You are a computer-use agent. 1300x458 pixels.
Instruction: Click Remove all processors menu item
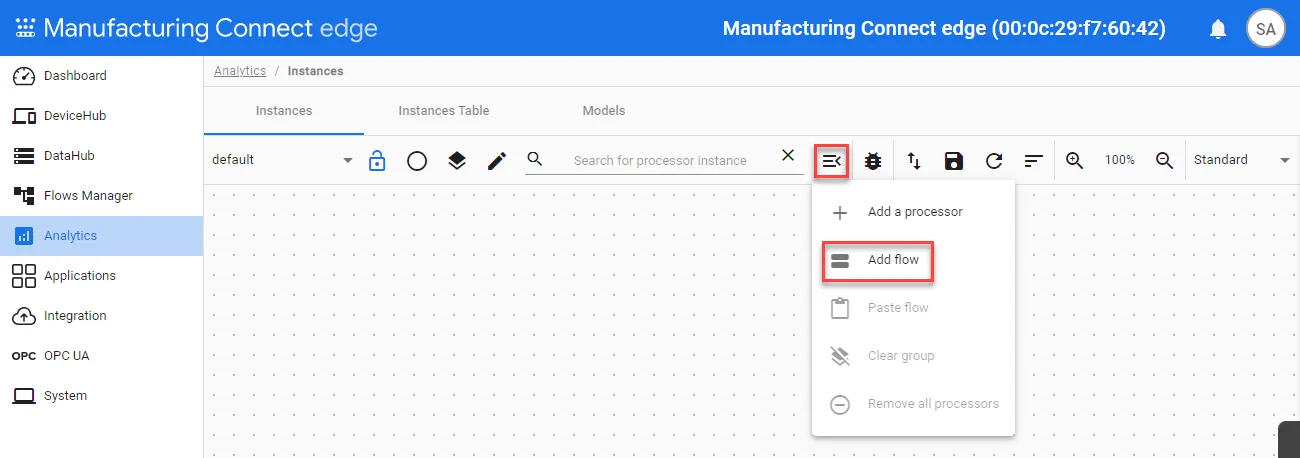click(x=913, y=404)
